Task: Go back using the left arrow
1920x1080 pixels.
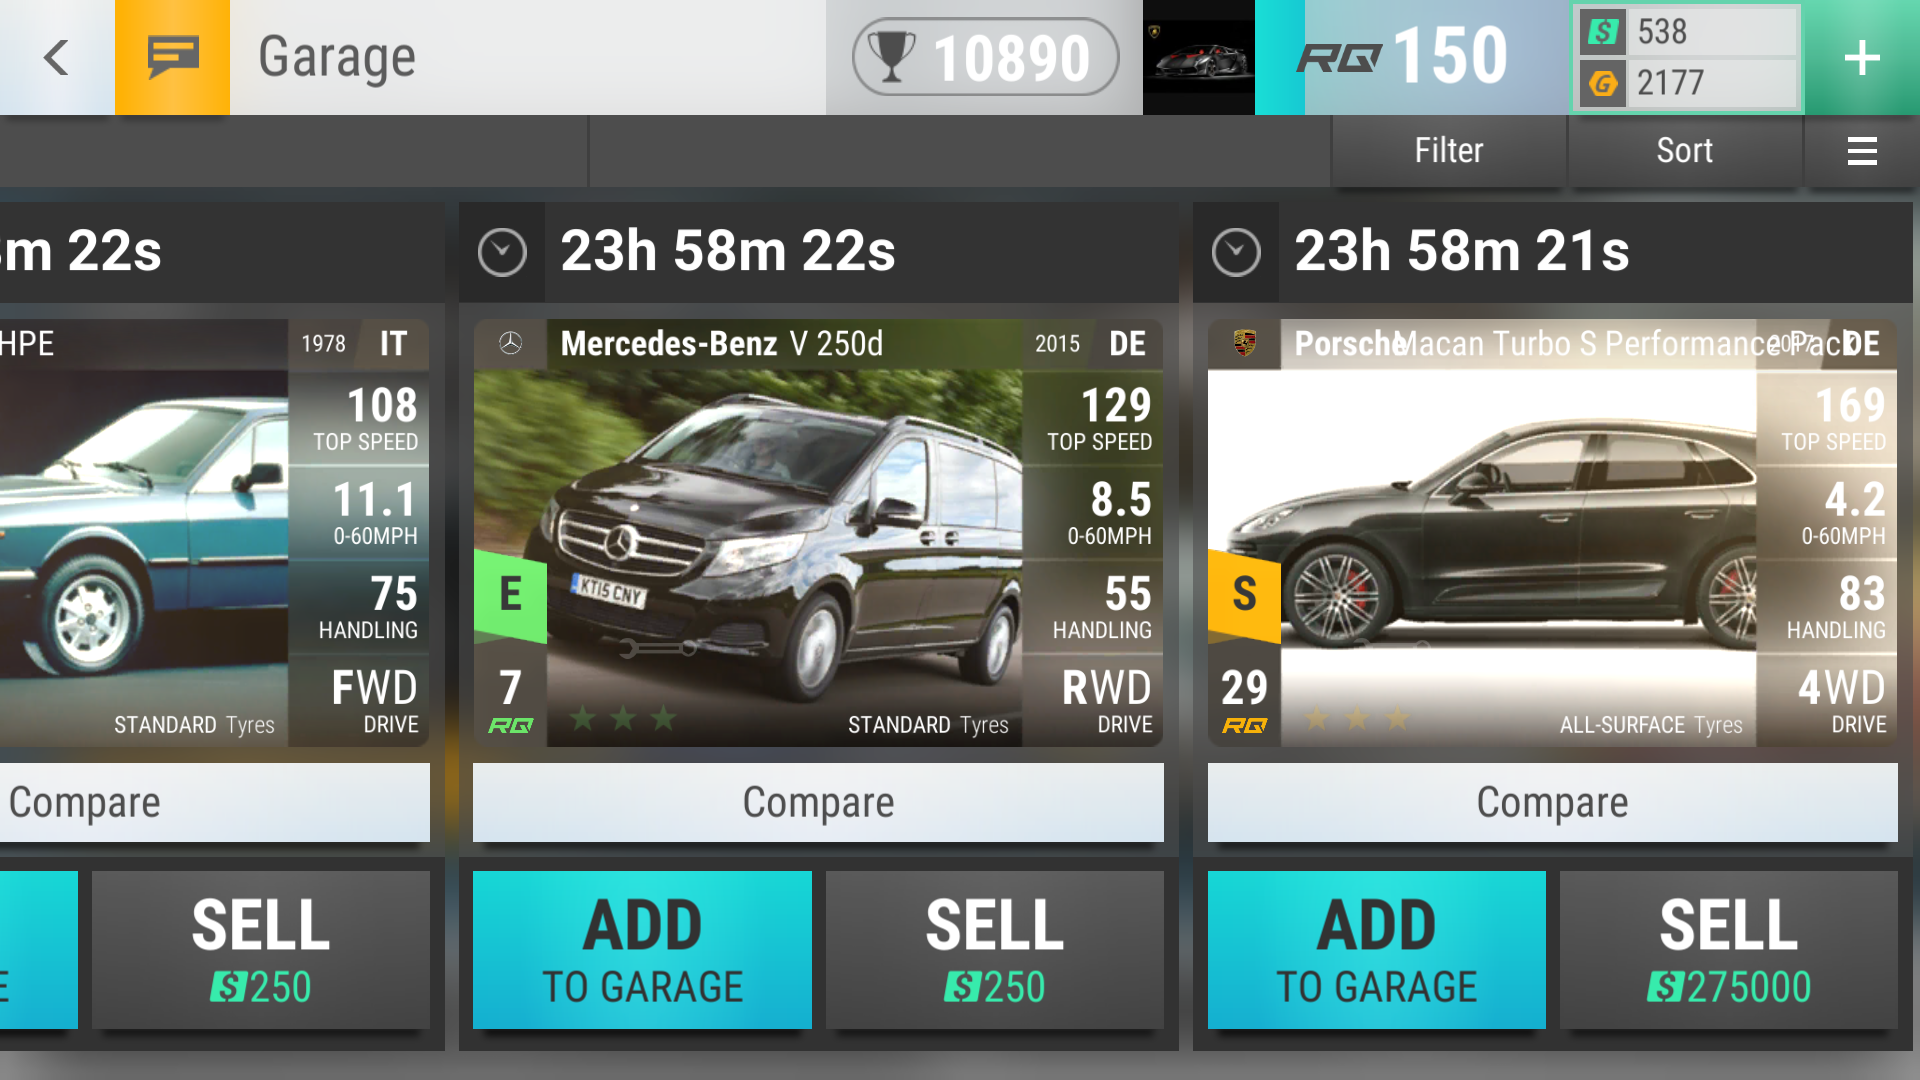Action: tap(57, 57)
